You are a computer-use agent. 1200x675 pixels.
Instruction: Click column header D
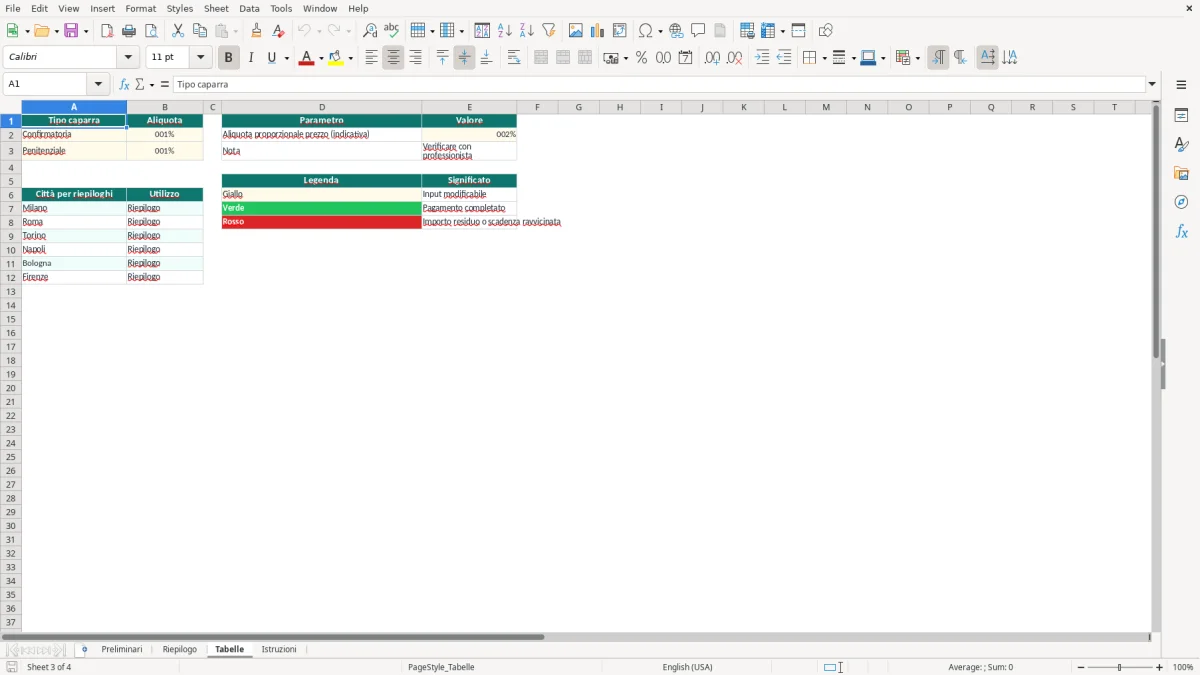pos(322,107)
